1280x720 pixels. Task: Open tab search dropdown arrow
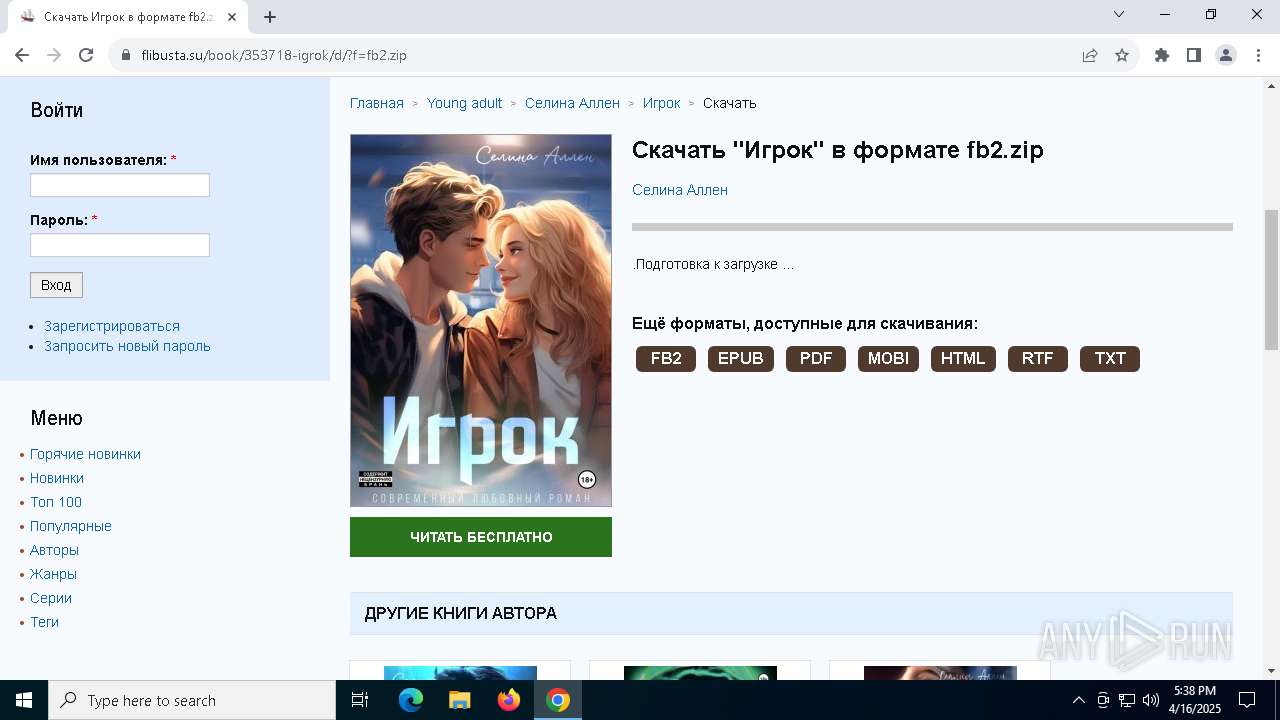(1119, 14)
